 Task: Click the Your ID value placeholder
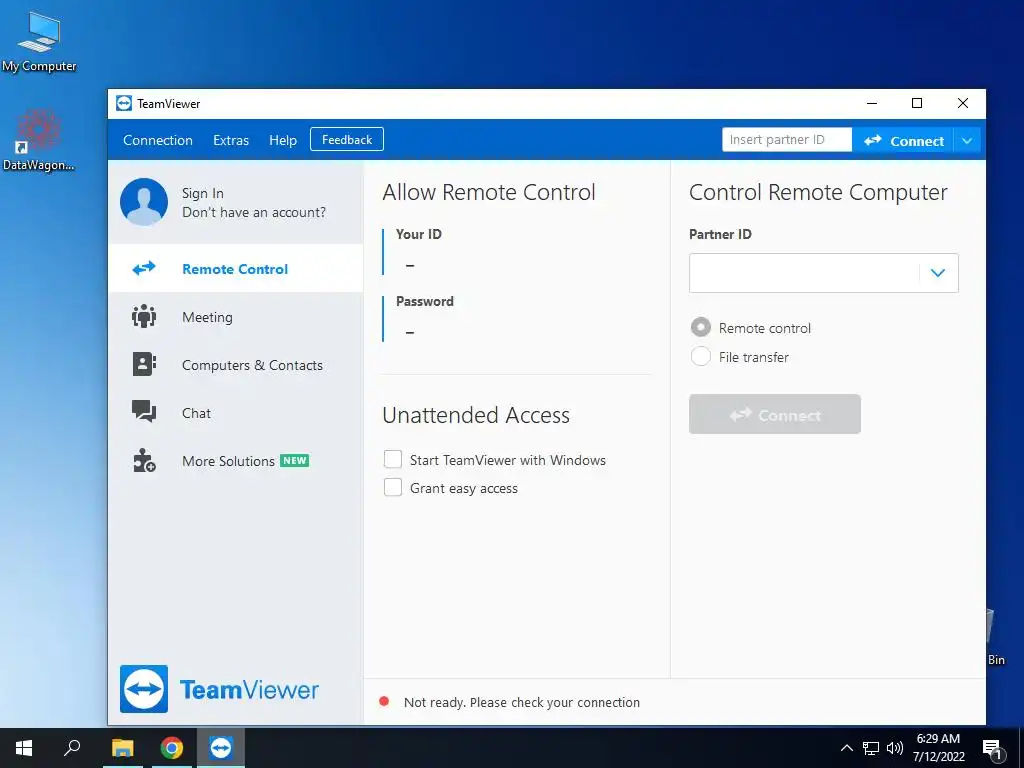[x=410, y=265]
